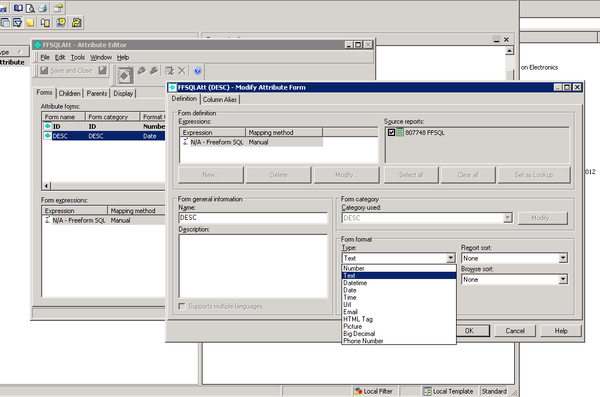Switch to the Parents tab
600x397 pixels.
click(x=97, y=93)
